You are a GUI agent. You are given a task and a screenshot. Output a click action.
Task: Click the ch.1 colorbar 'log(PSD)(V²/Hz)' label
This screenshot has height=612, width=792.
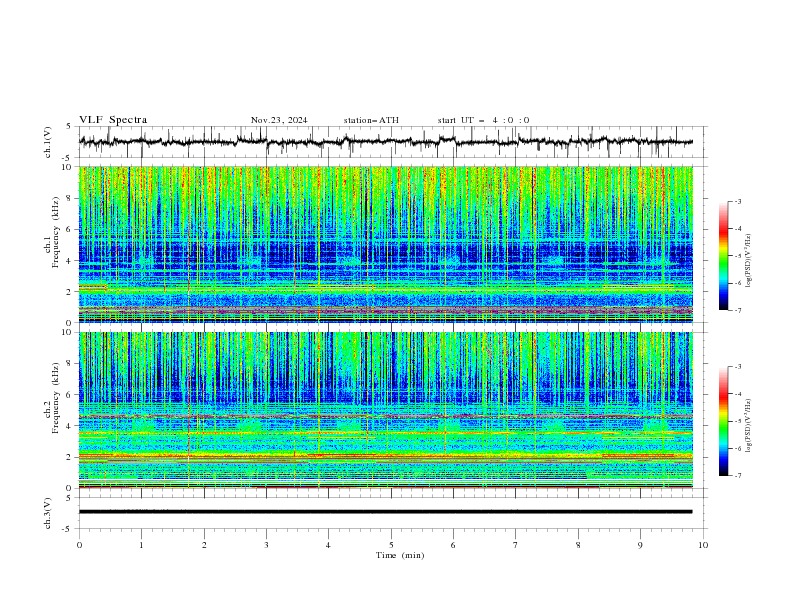point(748,261)
